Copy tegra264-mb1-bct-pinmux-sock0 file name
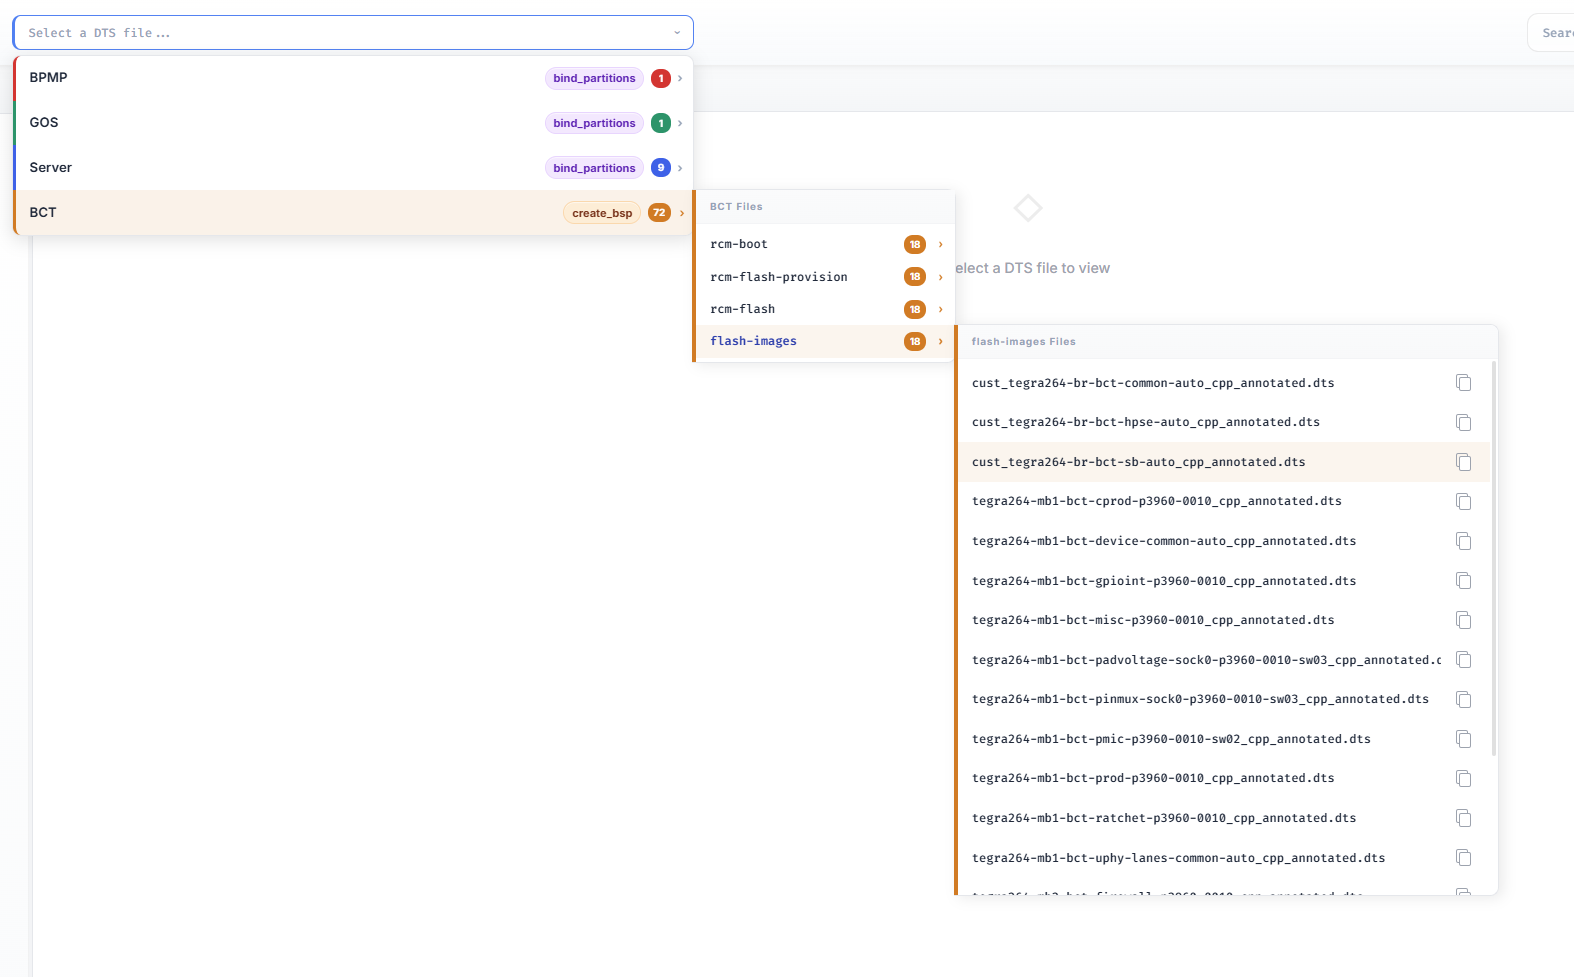 tap(1463, 699)
